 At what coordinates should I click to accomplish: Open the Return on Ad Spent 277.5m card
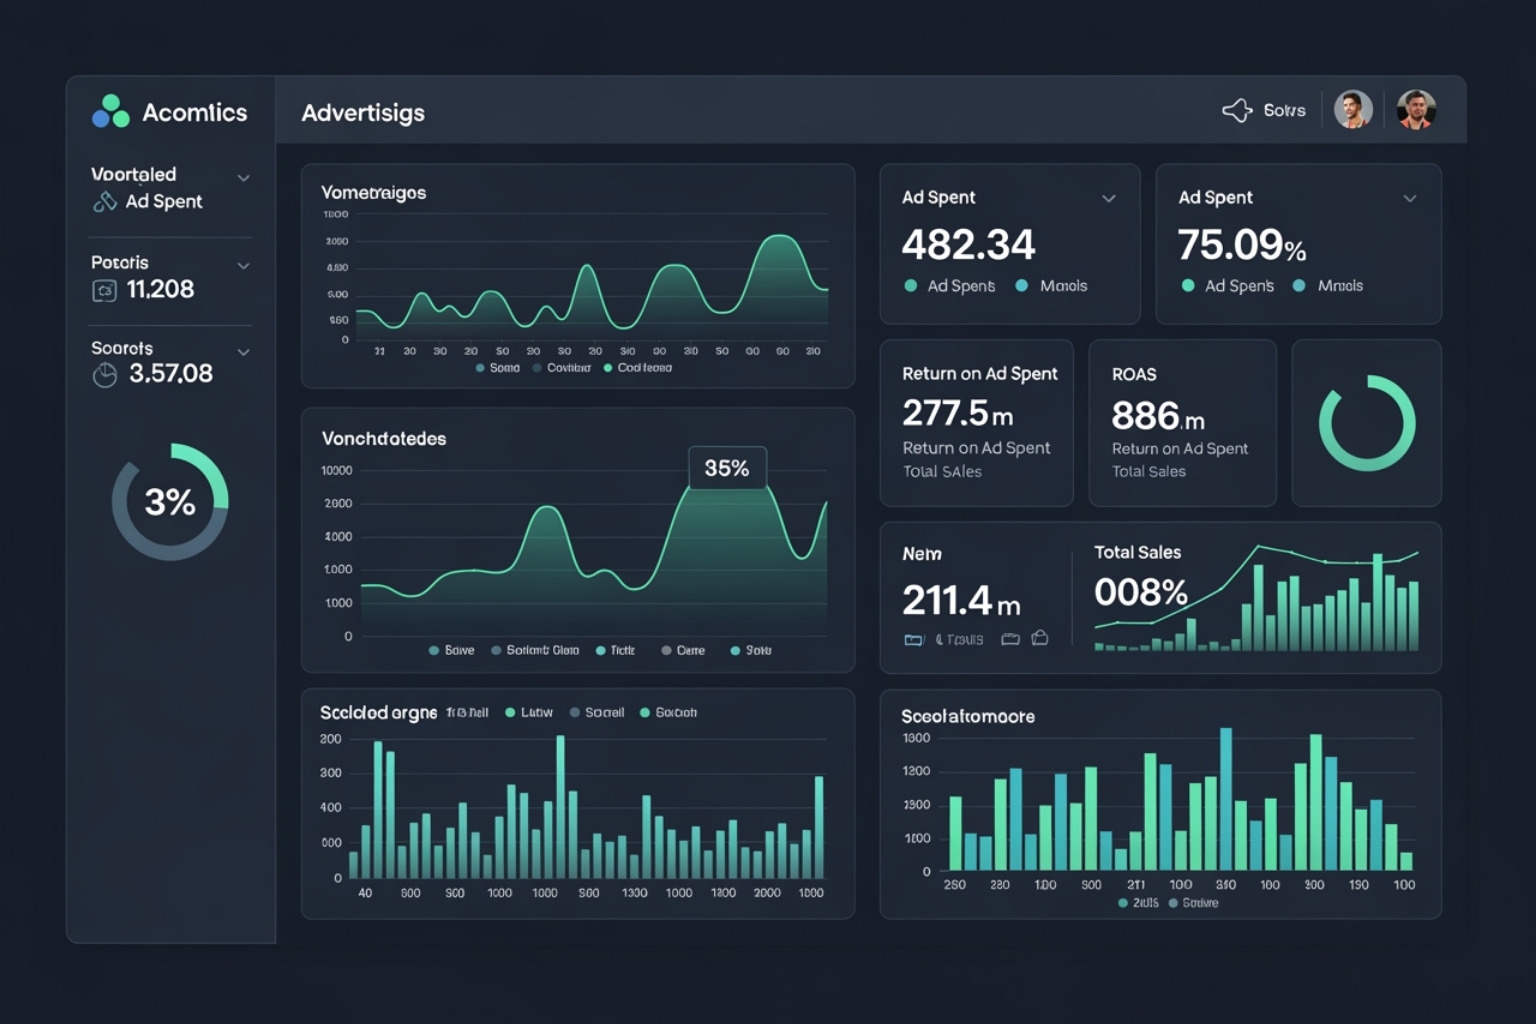[977, 422]
